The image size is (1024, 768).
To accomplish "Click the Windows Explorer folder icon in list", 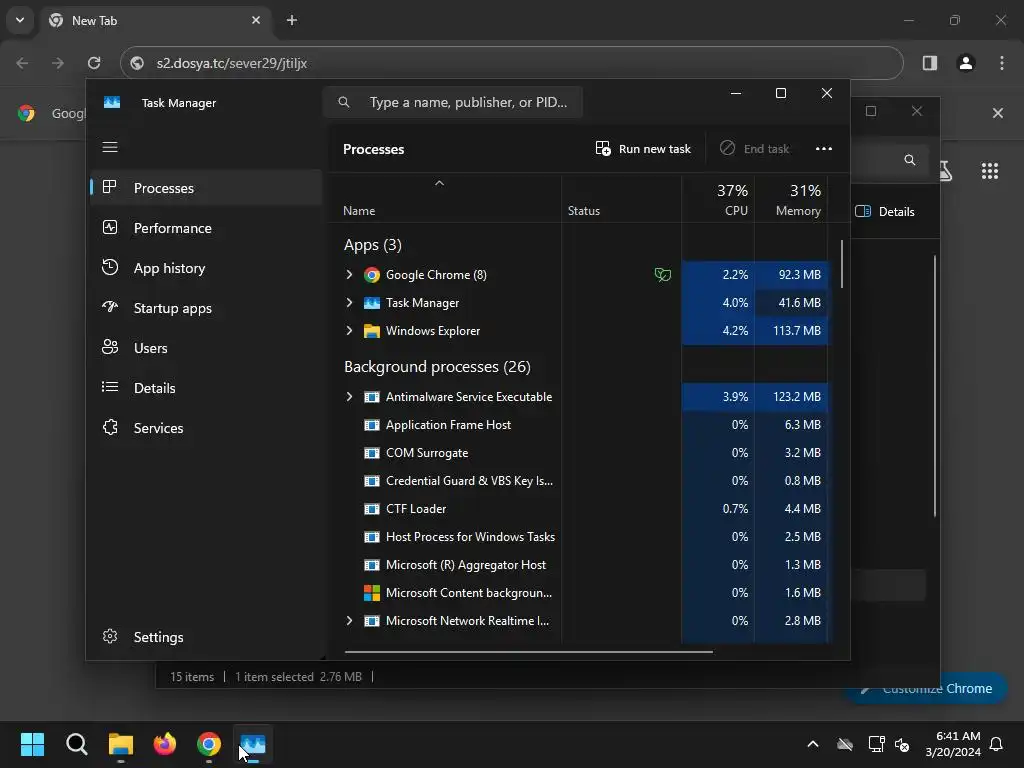I will (372, 331).
